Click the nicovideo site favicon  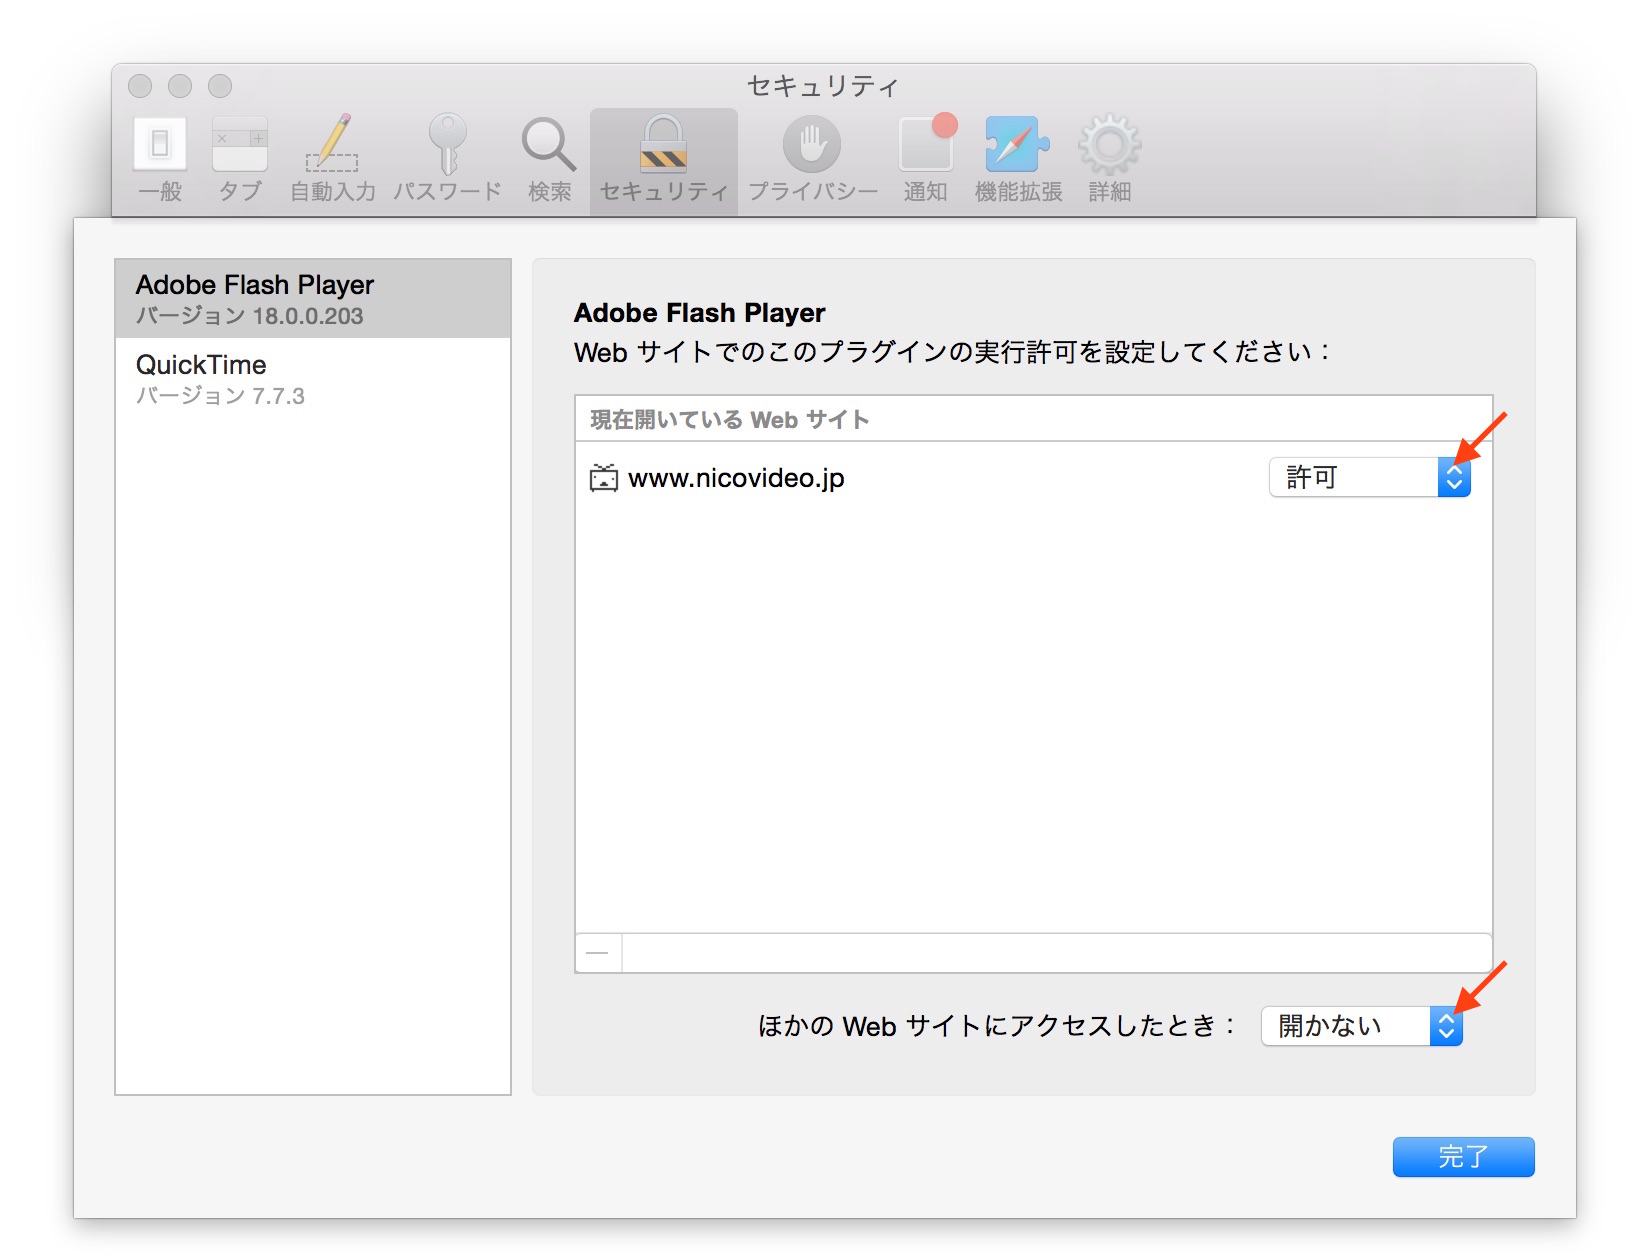coord(604,478)
